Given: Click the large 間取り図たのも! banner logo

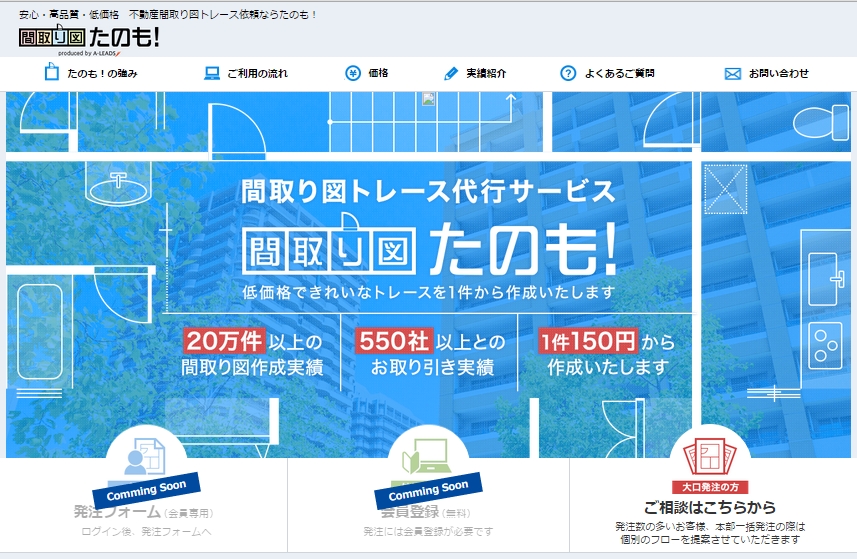Looking at the screenshot, I should tap(428, 249).
